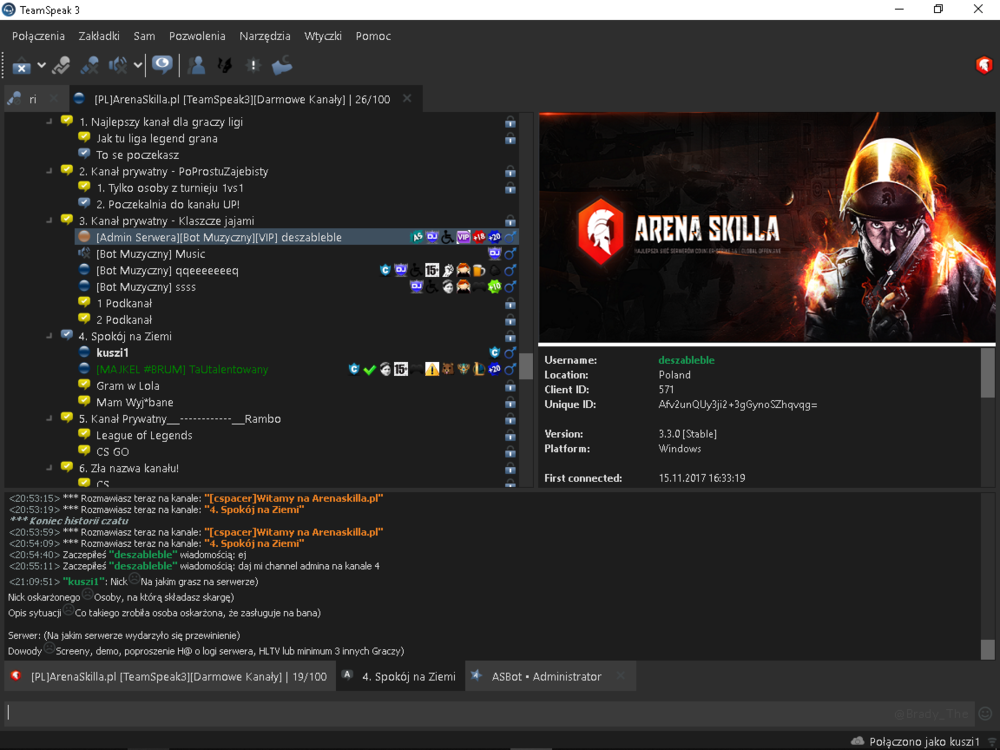Click the yellow warning icon on TaUtalentowany row

pyautogui.click(x=432, y=369)
